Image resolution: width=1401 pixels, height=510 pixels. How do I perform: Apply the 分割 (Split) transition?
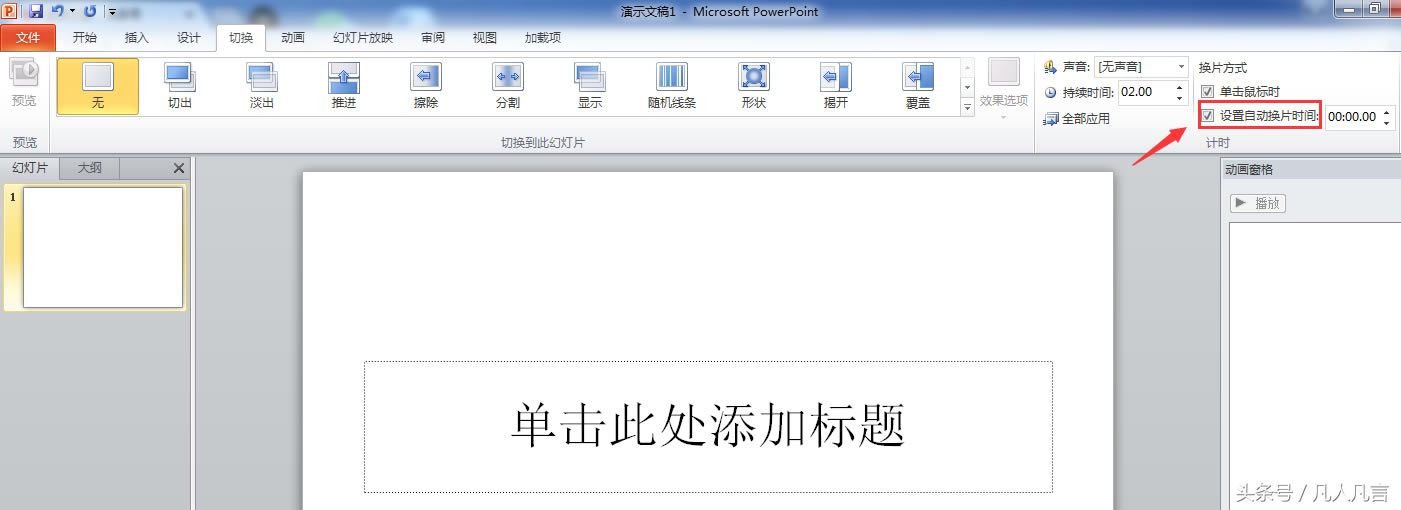(508, 85)
